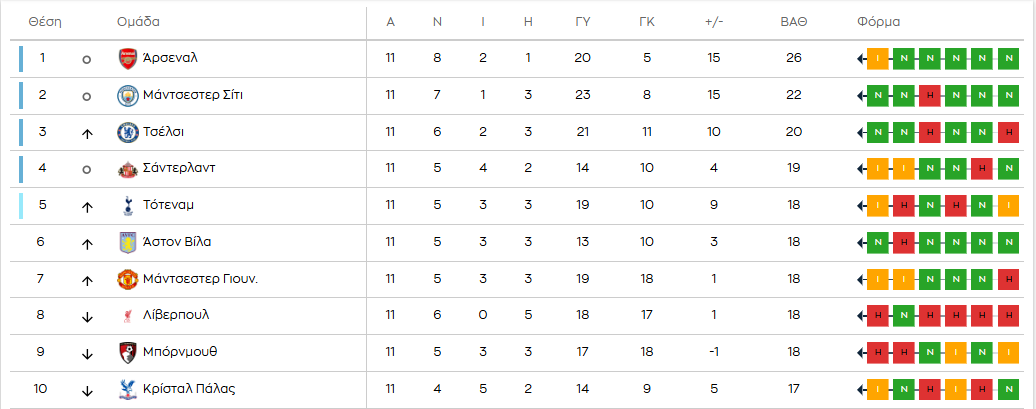Image resolution: width=1036 pixels, height=409 pixels.
Task: Click the Arsenal club crest
Action: point(127,59)
